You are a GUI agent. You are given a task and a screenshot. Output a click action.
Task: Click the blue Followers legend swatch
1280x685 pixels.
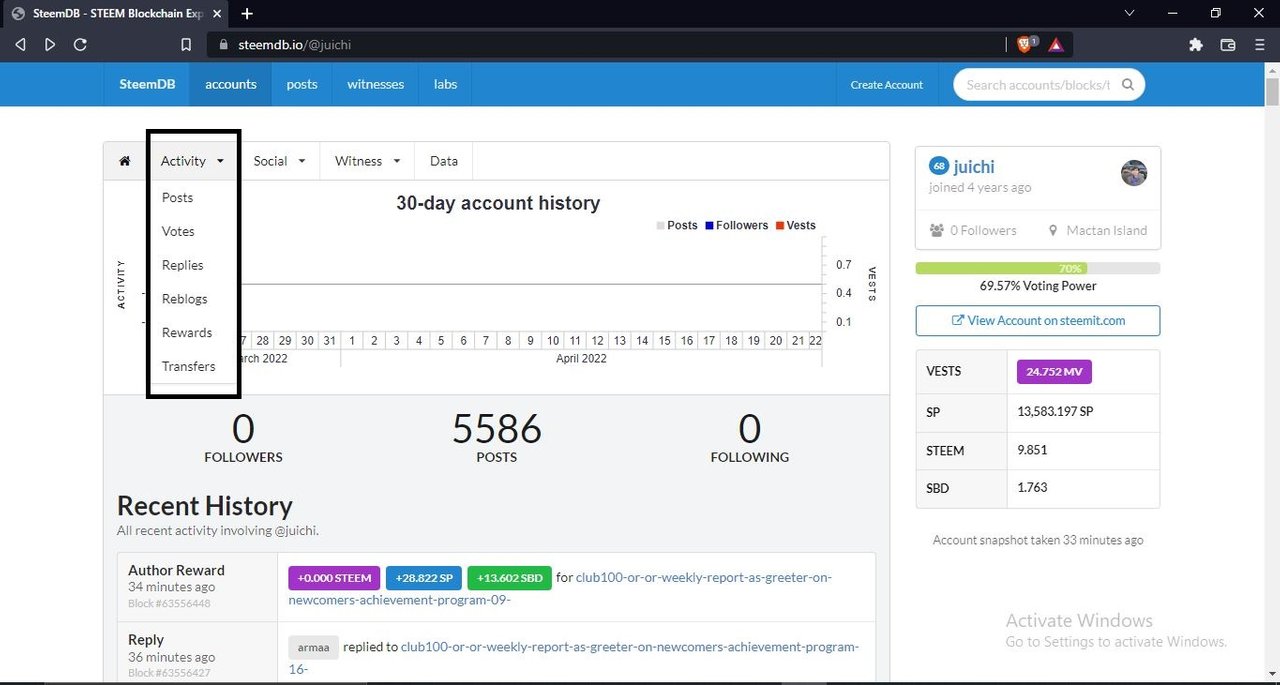[x=709, y=226]
